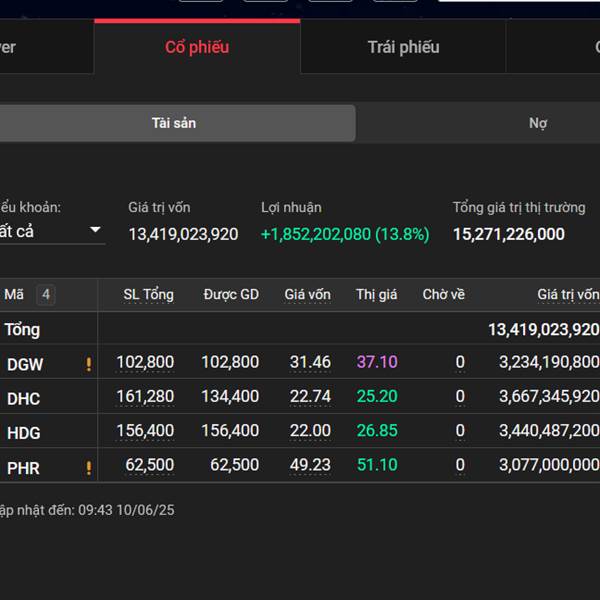600x600 pixels.
Task: Click the update timestamp 09:43 10/06/25
Action: tap(126, 510)
